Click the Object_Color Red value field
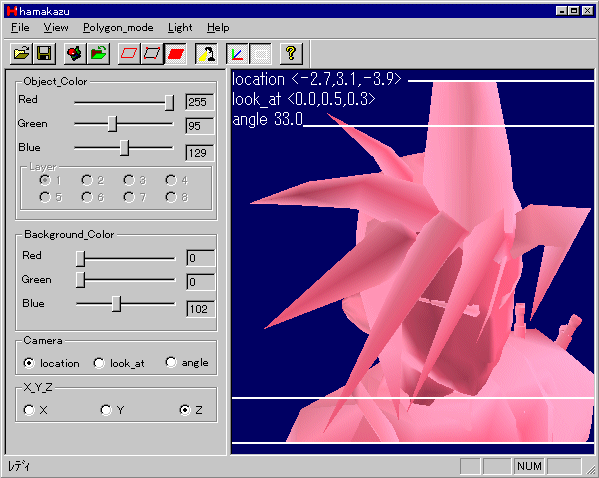Viewport: 599px width, 478px height. click(199, 102)
